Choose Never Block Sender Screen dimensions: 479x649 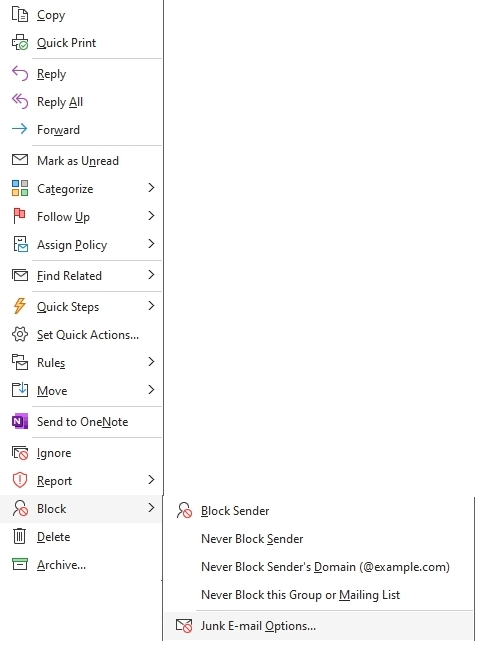pos(252,538)
